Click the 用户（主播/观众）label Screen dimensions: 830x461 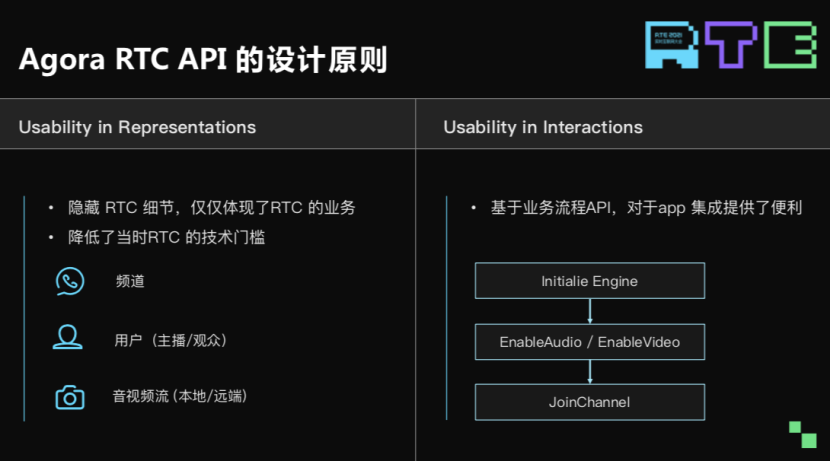point(170,340)
